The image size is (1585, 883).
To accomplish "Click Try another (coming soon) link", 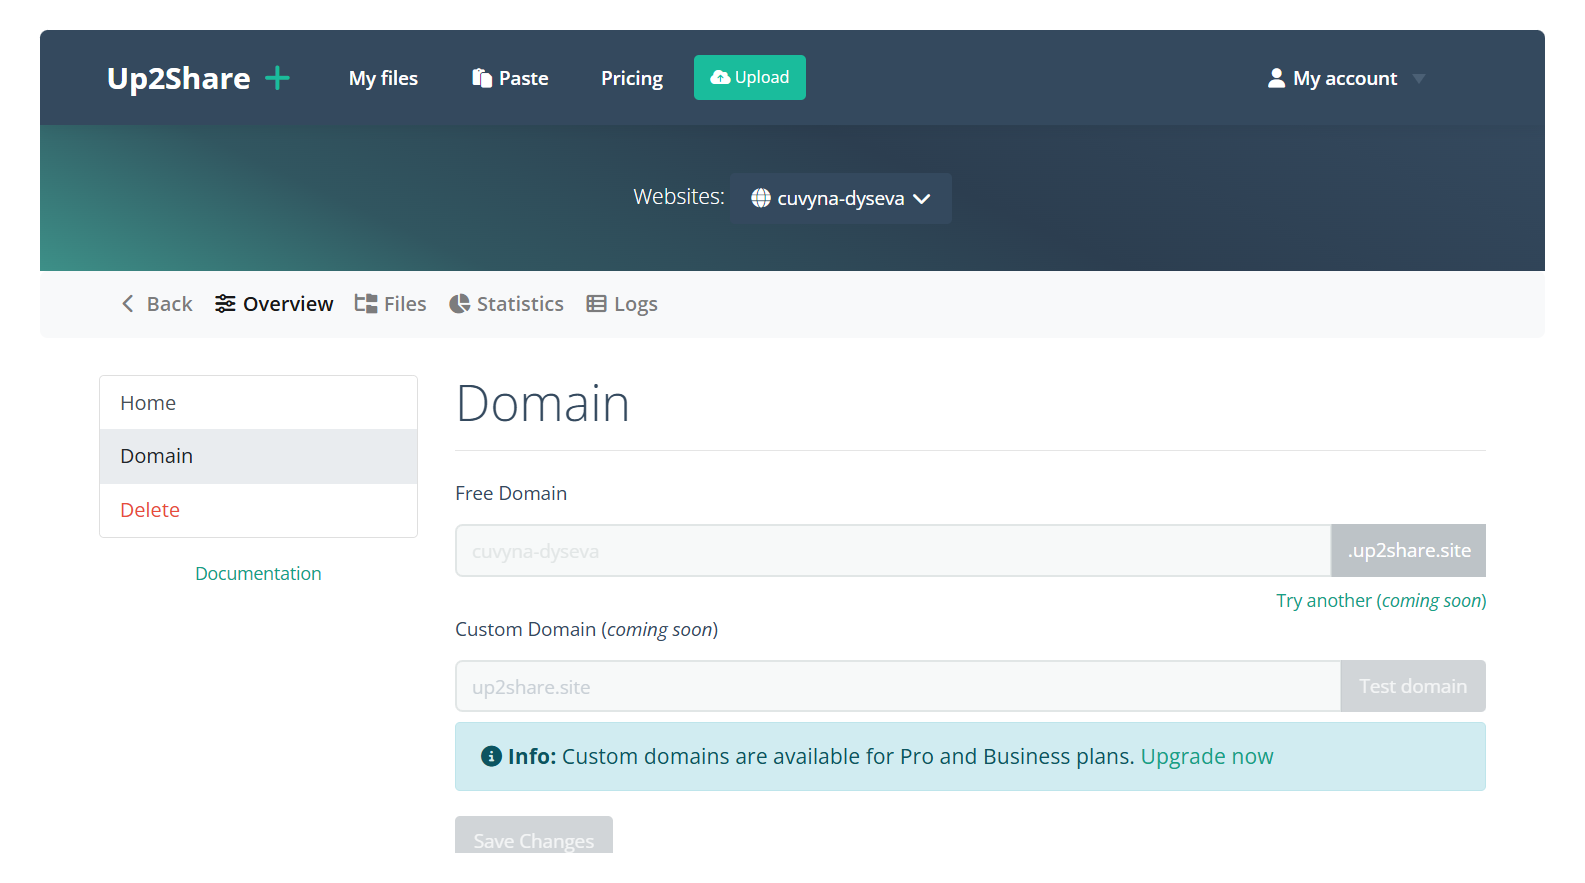I will click(1381, 601).
